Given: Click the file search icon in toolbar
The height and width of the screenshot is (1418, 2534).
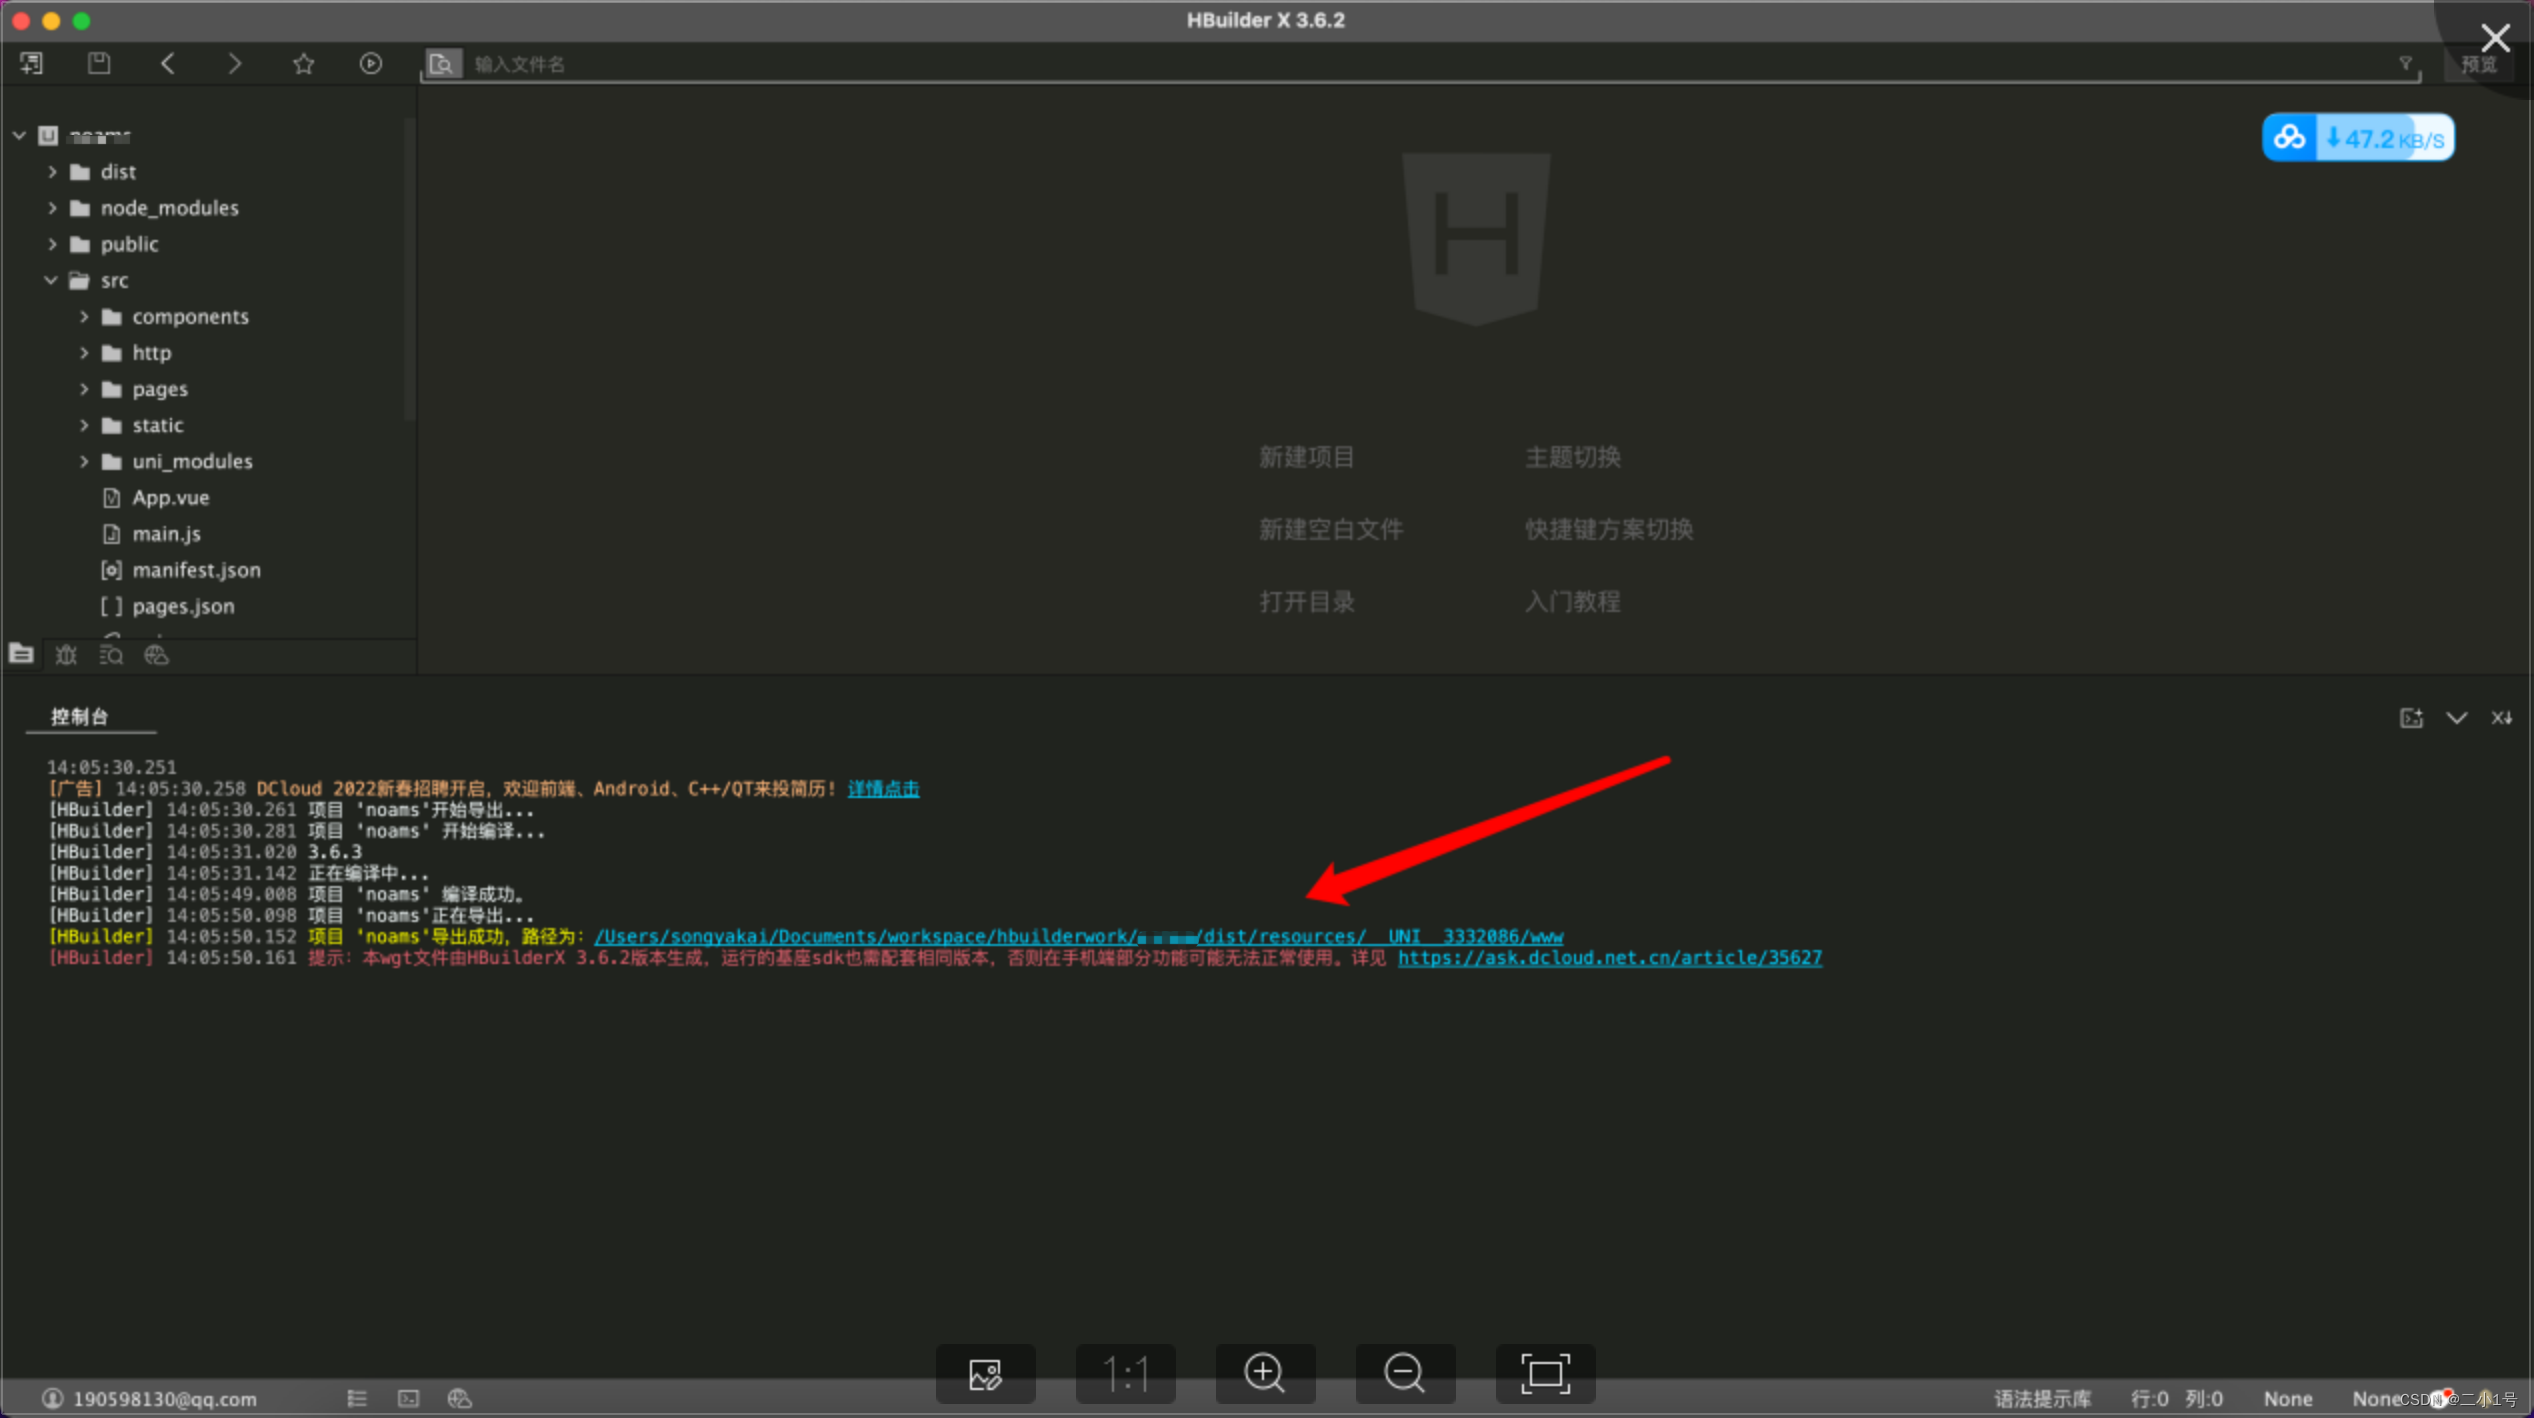Looking at the screenshot, I should [442, 64].
